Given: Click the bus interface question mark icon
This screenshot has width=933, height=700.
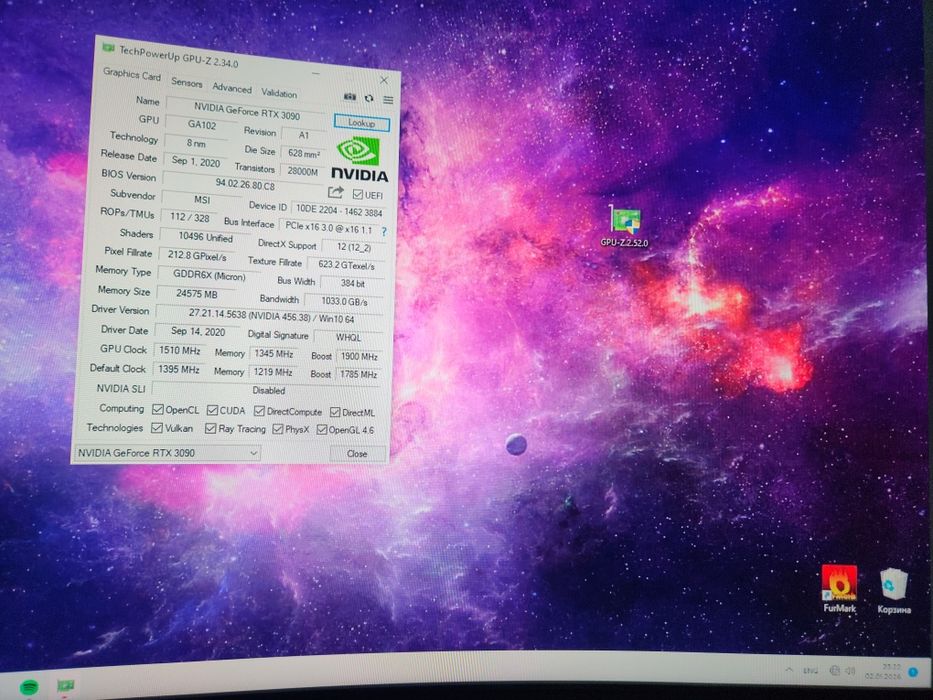Looking at the screenshot, I should [x=384, y=232].
